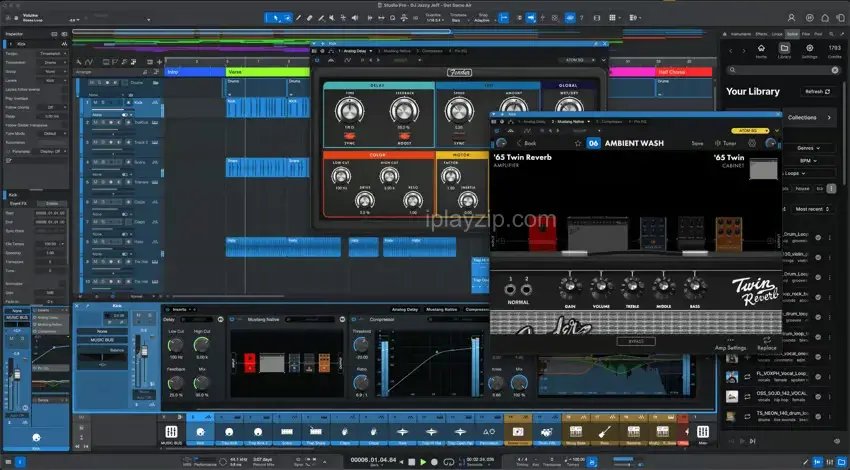Screen dimensions: 850x470
Task: Toggle autoscroll blue toolbar button
Action: [531, 18]
